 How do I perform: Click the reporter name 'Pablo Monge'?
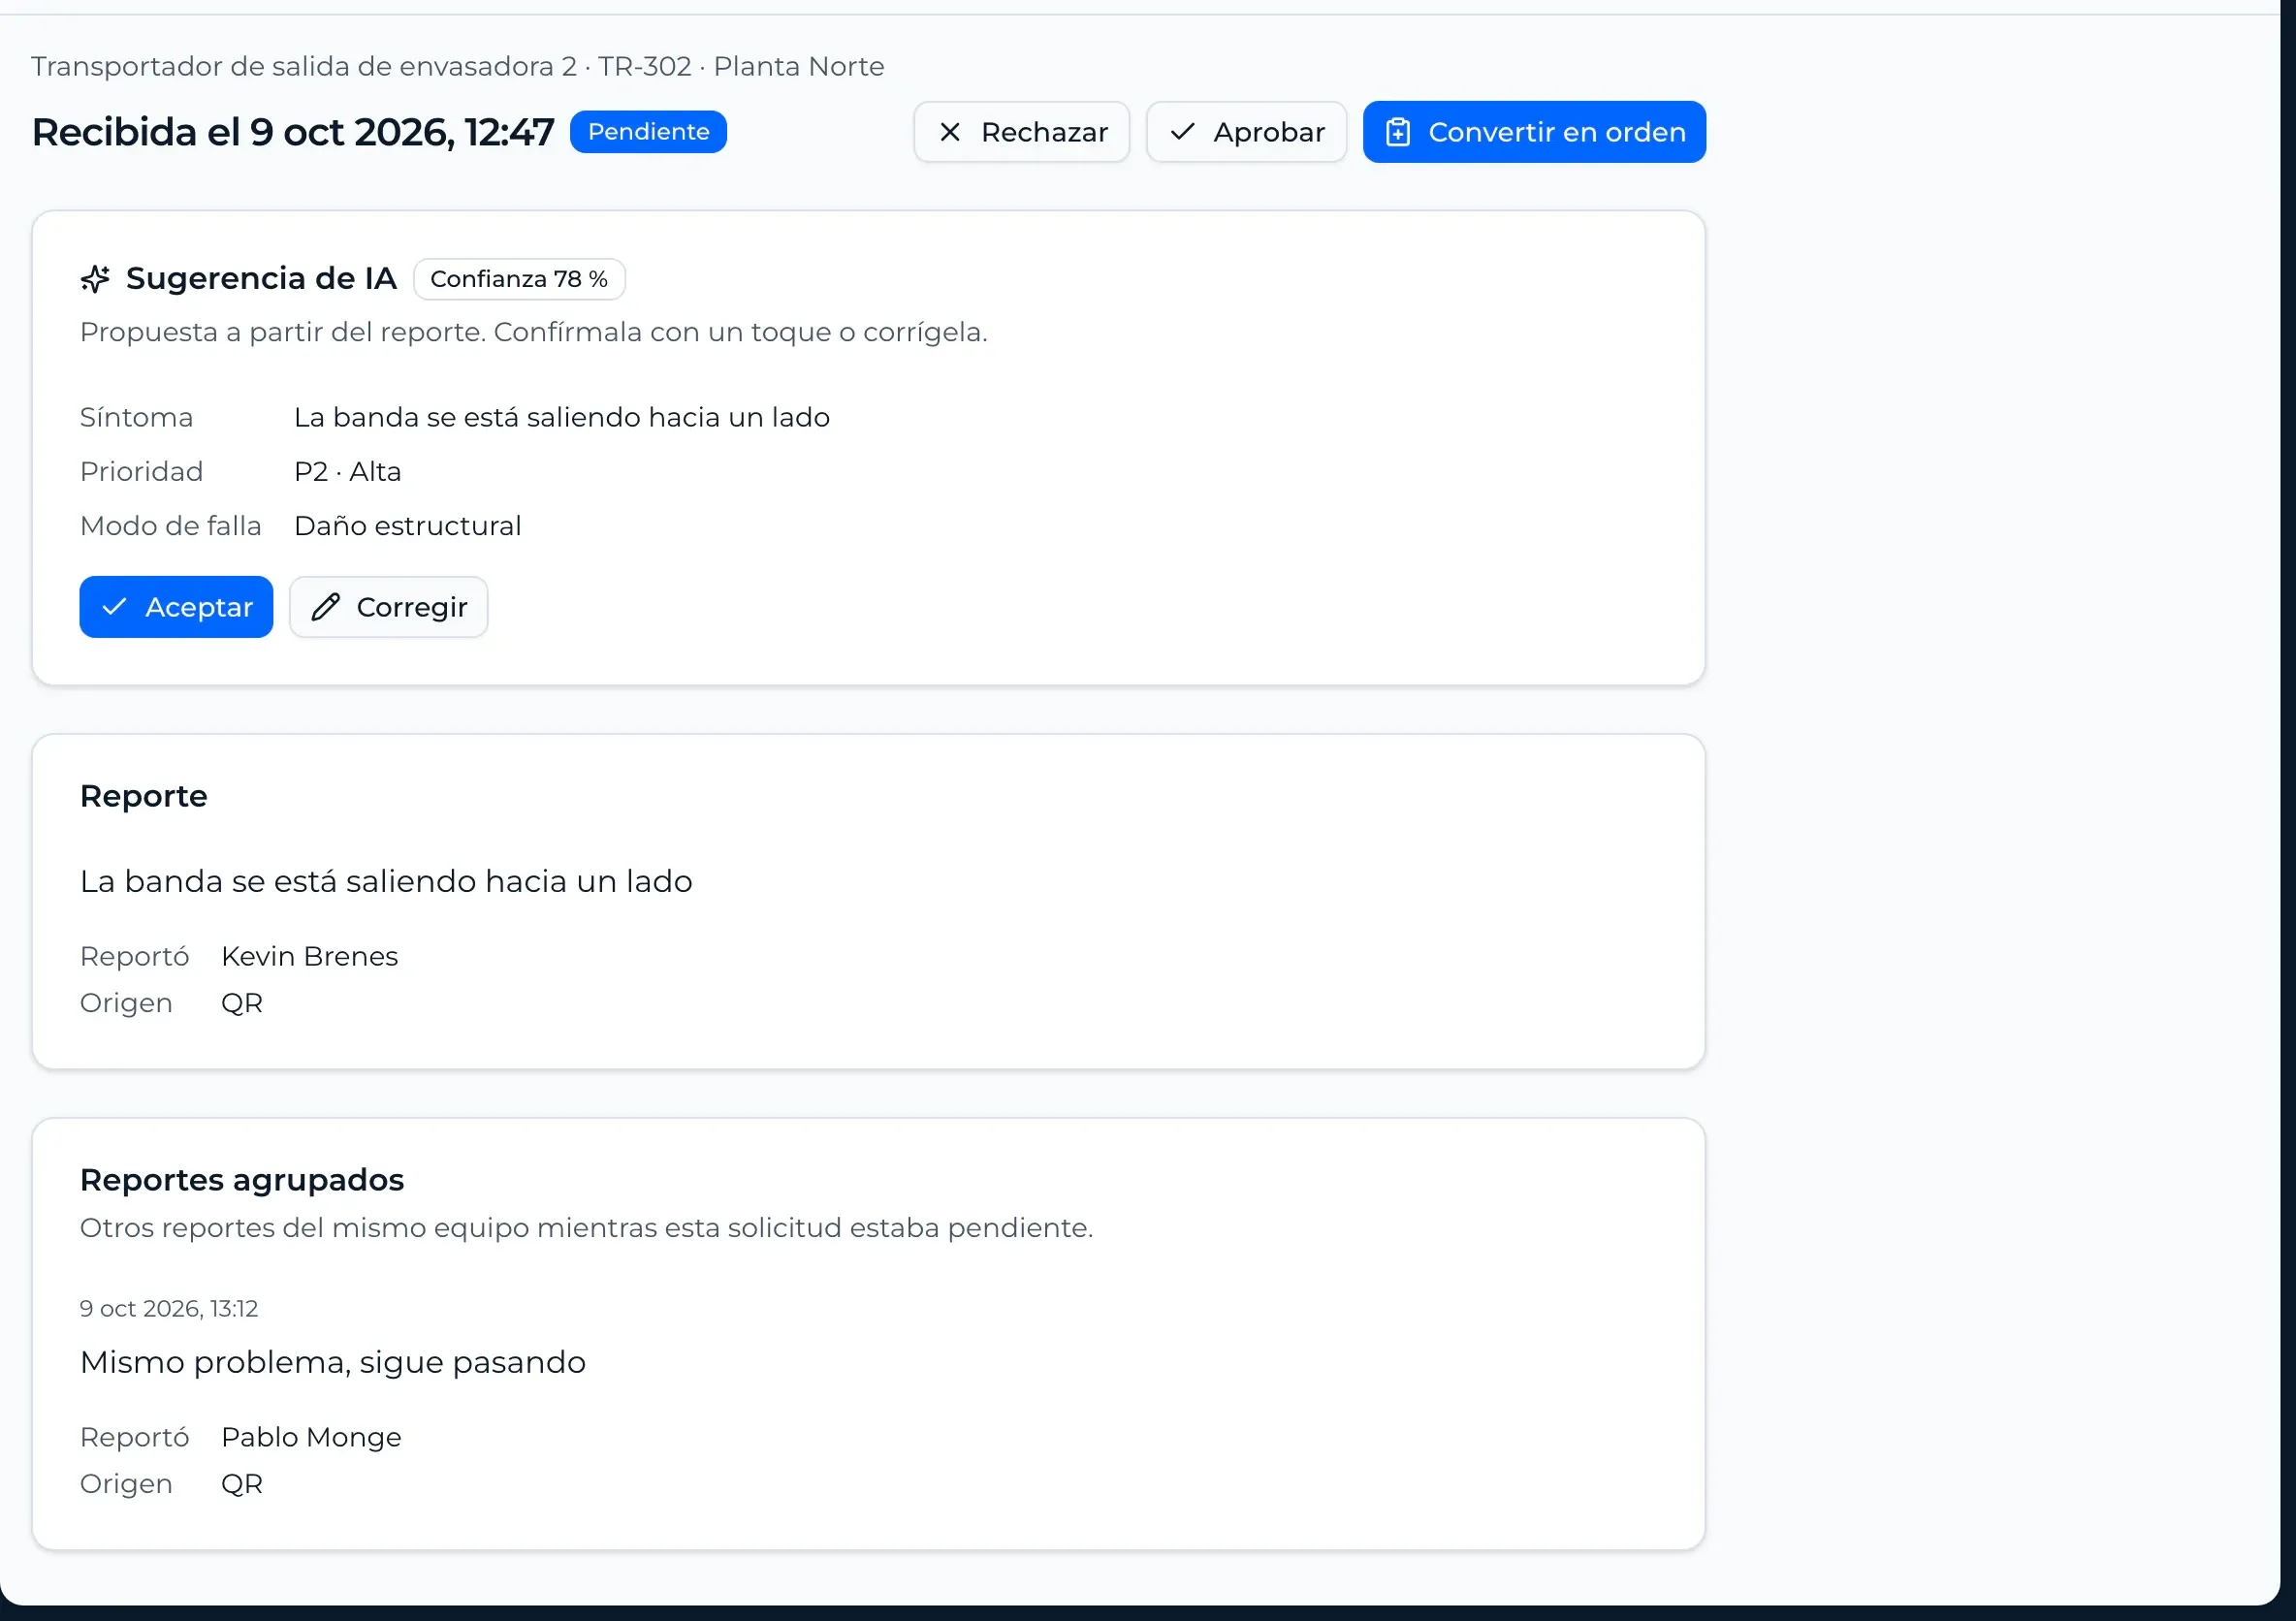pos(311,1437)
